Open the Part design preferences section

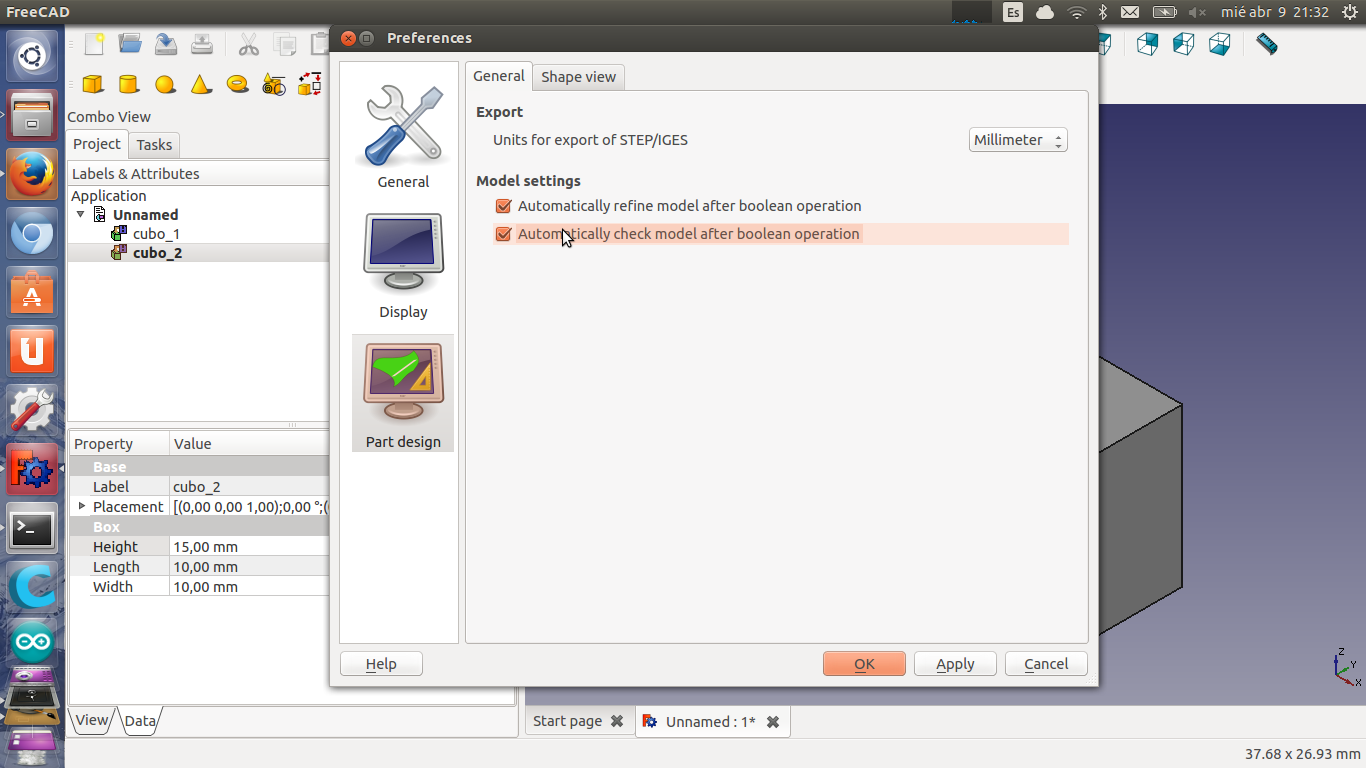point(403,393)
